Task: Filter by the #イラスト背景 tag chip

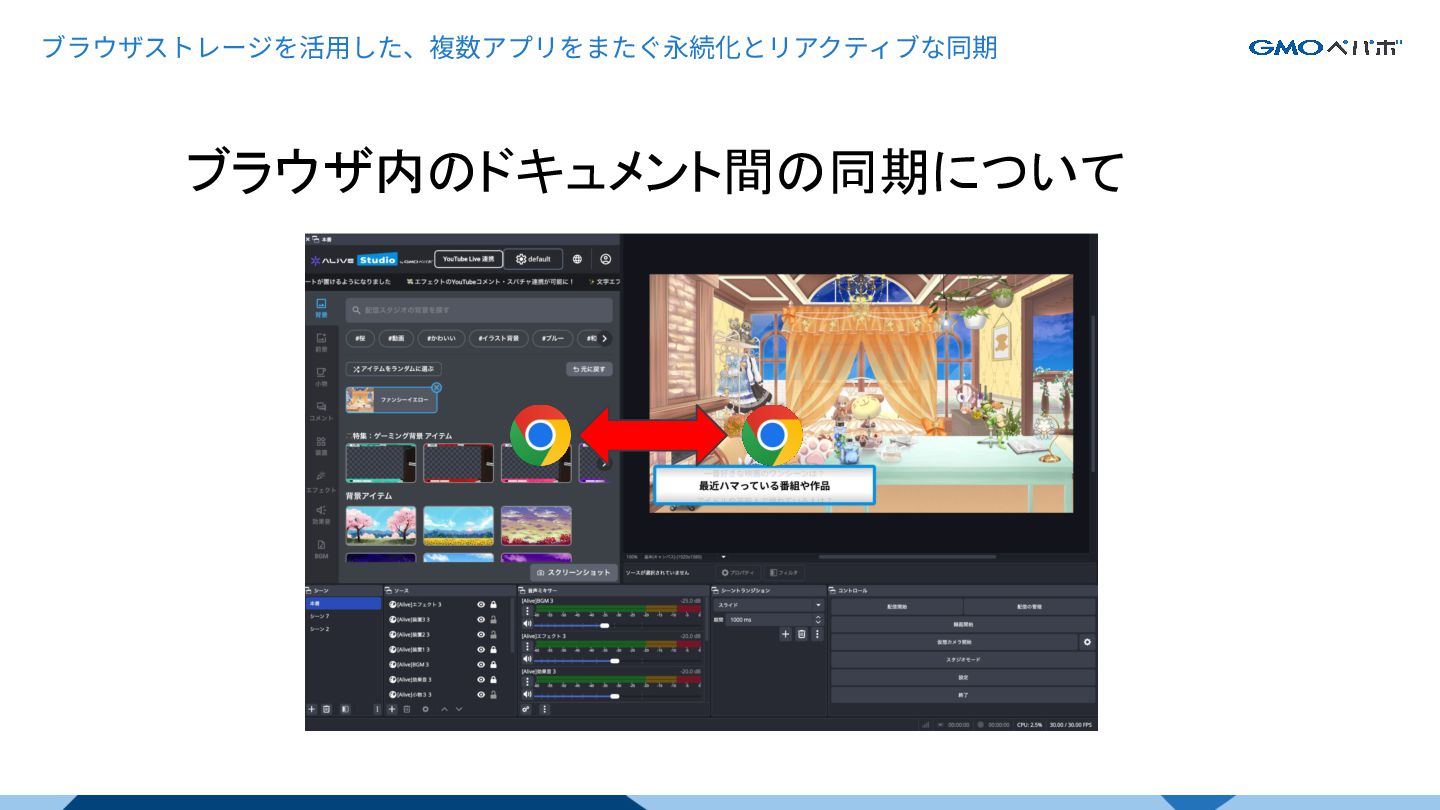Action: click(x=498, y=339)
